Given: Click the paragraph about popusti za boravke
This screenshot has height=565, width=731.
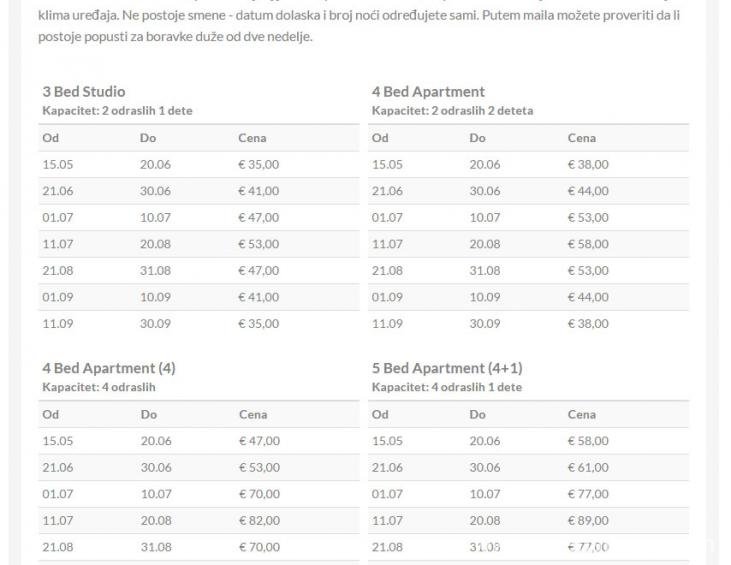Looking at the screenshot, I should 359,26.
